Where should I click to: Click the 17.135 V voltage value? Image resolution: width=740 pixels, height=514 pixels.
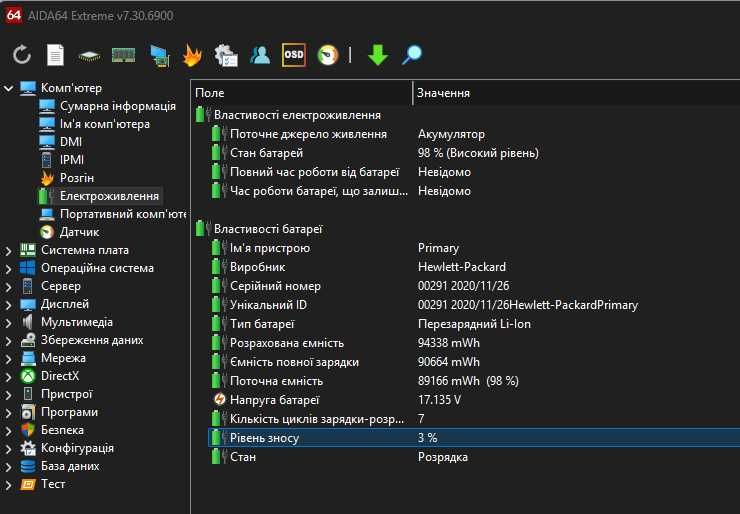click(439, 399)
